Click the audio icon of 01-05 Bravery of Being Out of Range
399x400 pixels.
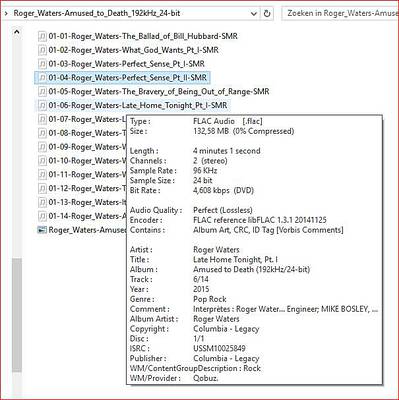click(42, 91)
